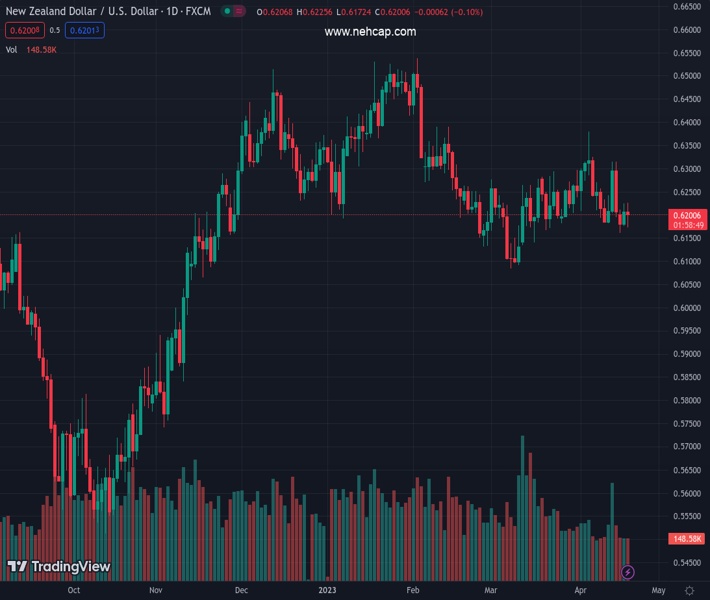Click the blue buy price 0.6201 box
The image size is (710, 600).
point(87,30)
